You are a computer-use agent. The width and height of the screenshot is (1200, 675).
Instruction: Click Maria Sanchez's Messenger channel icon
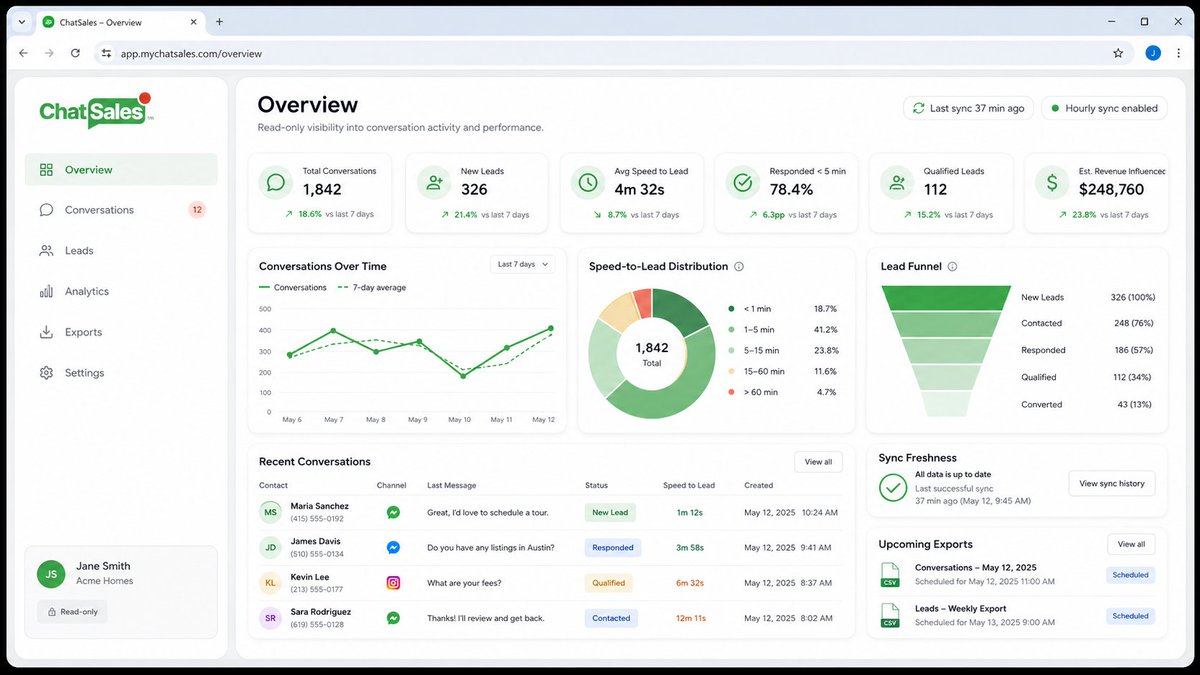(x=394, y=512)
